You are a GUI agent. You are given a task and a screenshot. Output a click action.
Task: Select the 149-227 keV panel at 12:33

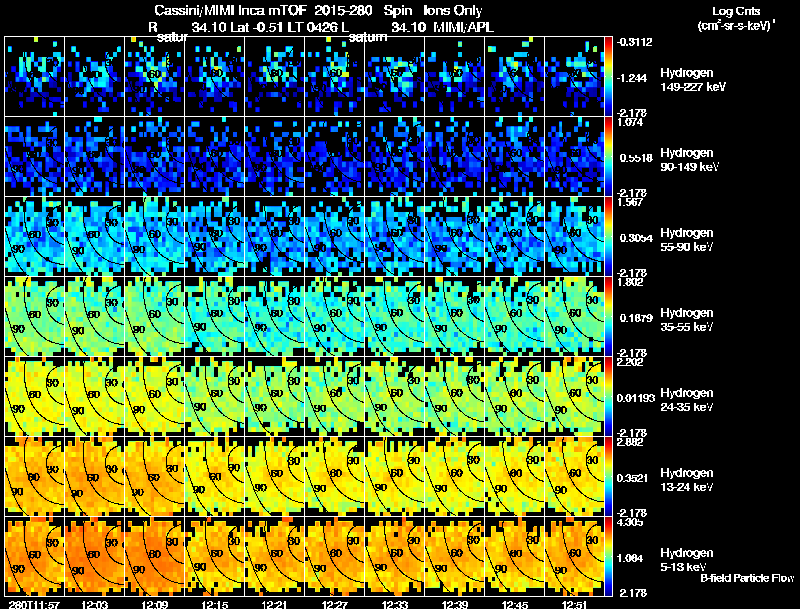coord(395,77)
